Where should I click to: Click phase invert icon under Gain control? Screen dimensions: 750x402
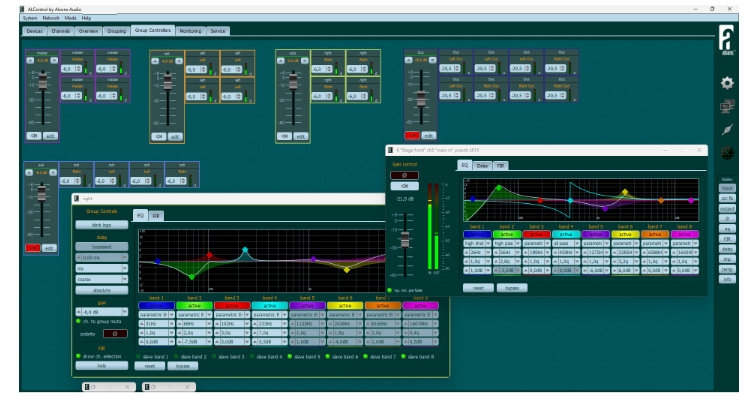pyautogui.click(x=404, y=175)
